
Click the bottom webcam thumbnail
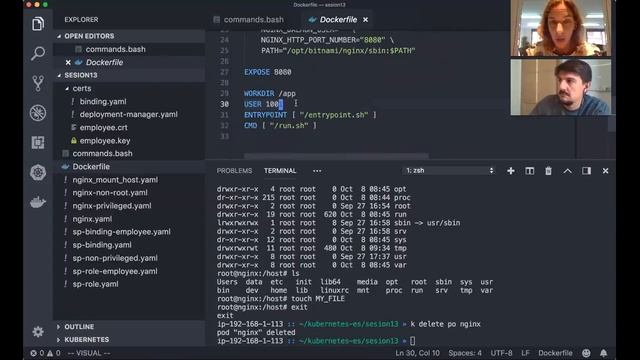click(561, 87)
